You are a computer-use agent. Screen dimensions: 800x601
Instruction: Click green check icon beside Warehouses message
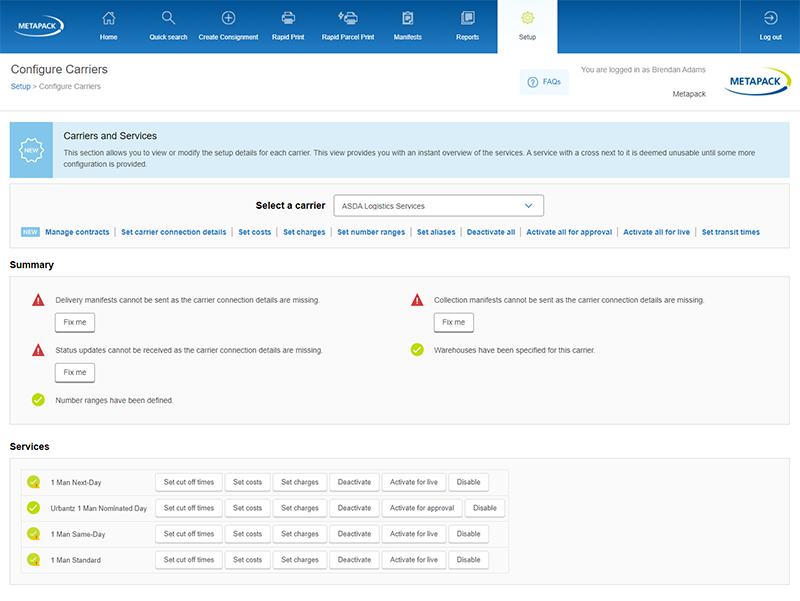417,350
